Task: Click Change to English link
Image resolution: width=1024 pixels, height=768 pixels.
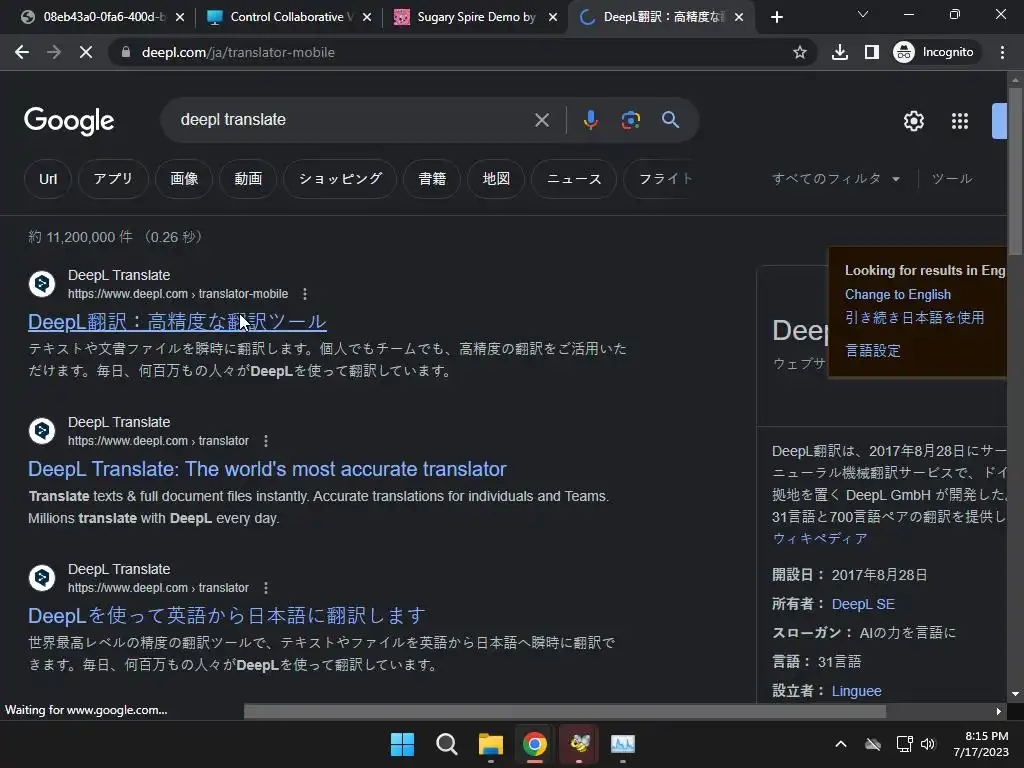Action: [x=897, y=295]
